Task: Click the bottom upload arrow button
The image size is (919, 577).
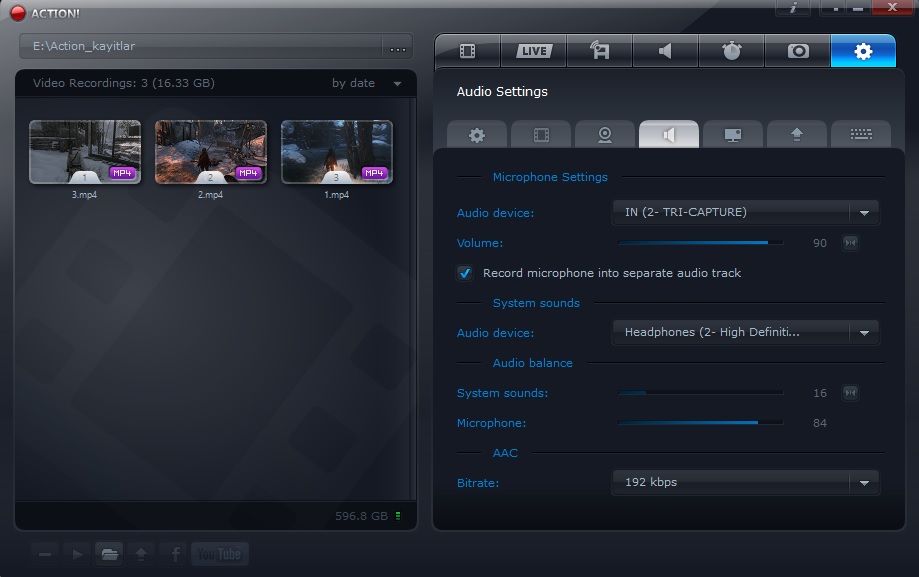Action: [x=141, y=554]
